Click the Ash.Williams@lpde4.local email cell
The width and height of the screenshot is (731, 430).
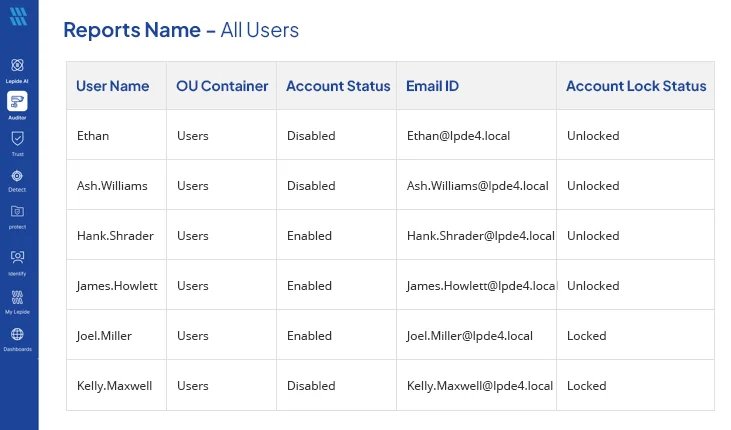pyautogui.click(x=477, y=186)
